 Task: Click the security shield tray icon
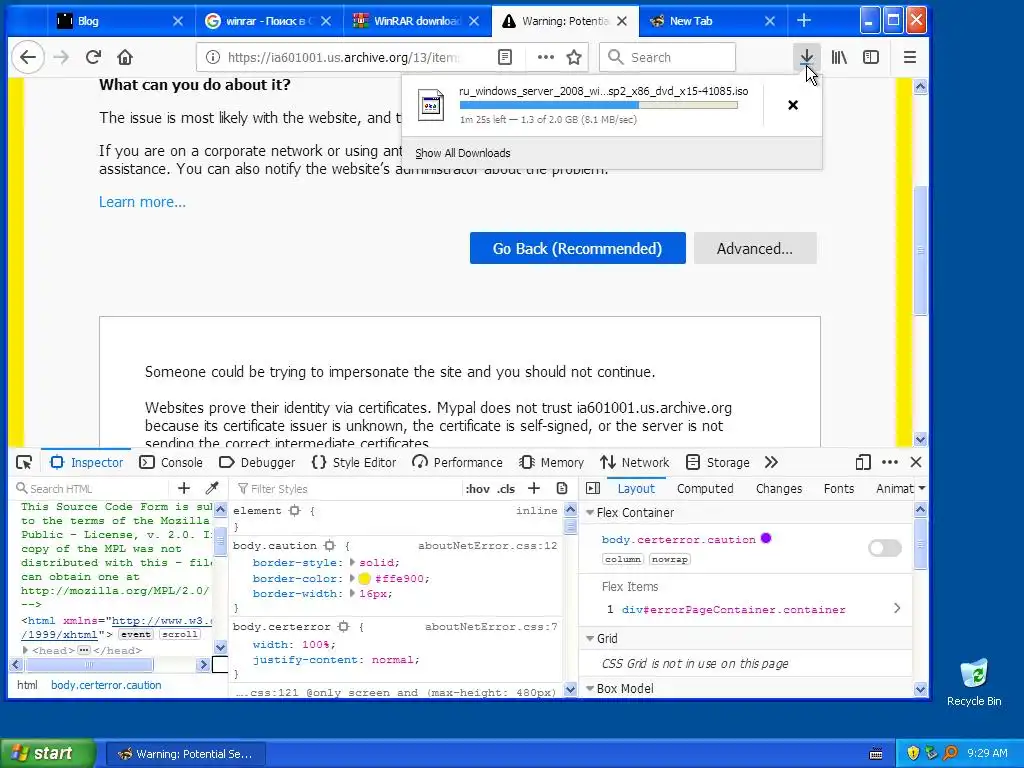tap(913, 753)
